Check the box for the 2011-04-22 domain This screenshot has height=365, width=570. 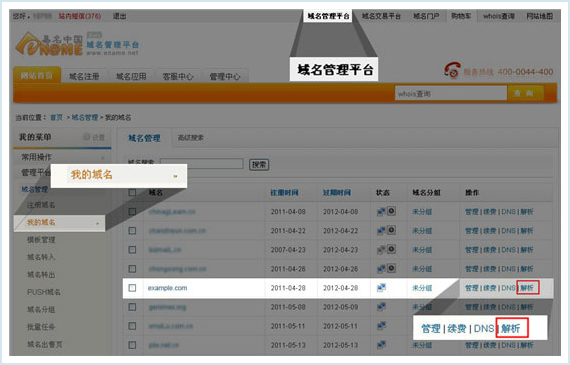(132, 230)
